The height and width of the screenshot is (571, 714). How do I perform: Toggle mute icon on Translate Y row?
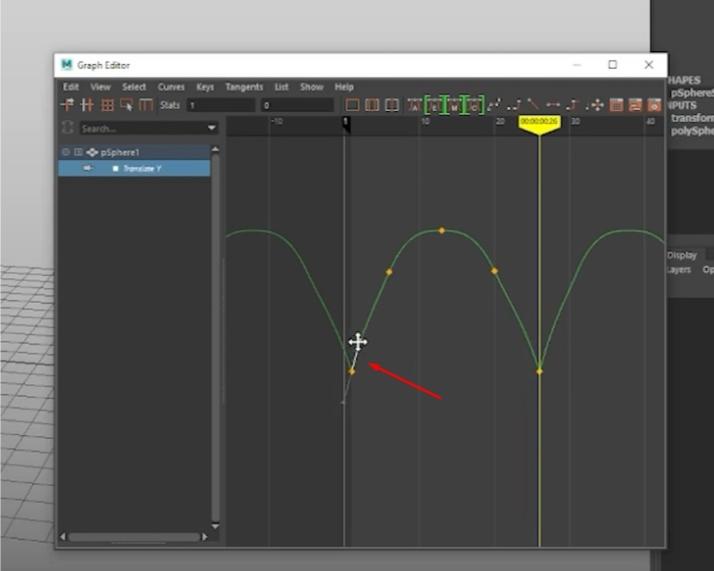click(x=87, y=168)
